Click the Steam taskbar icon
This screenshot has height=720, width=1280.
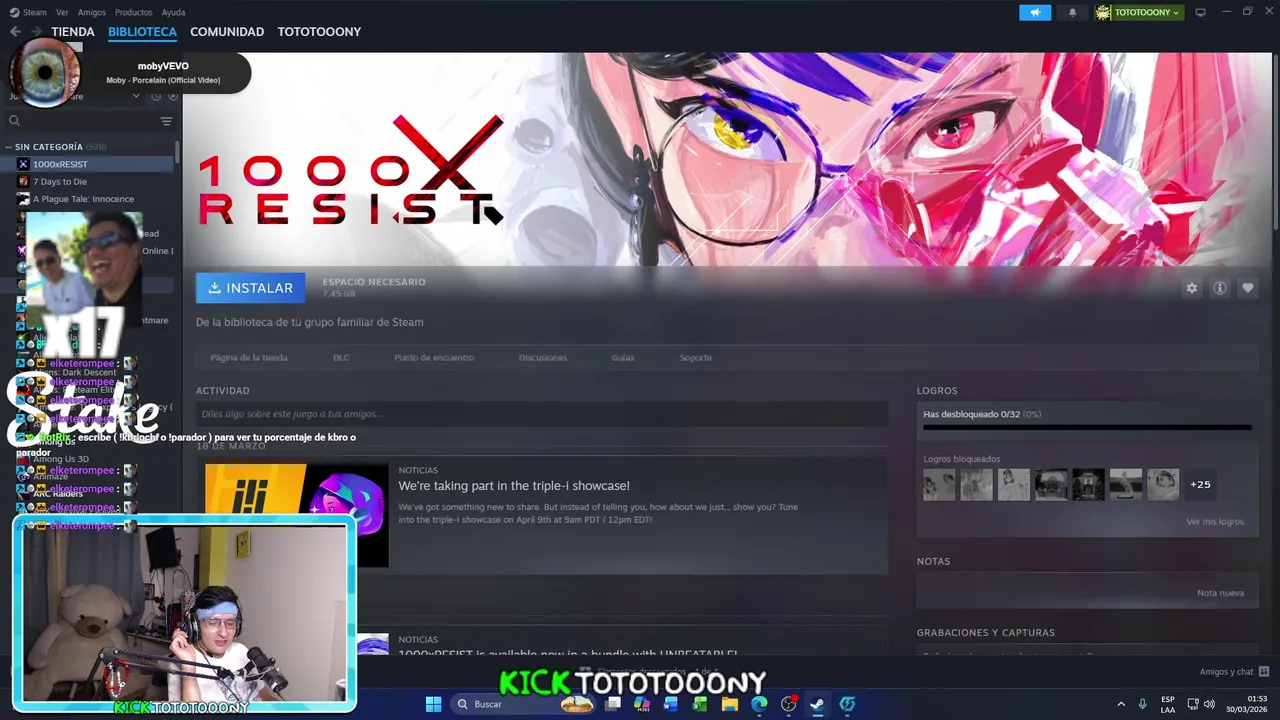[x=818, y=704]
